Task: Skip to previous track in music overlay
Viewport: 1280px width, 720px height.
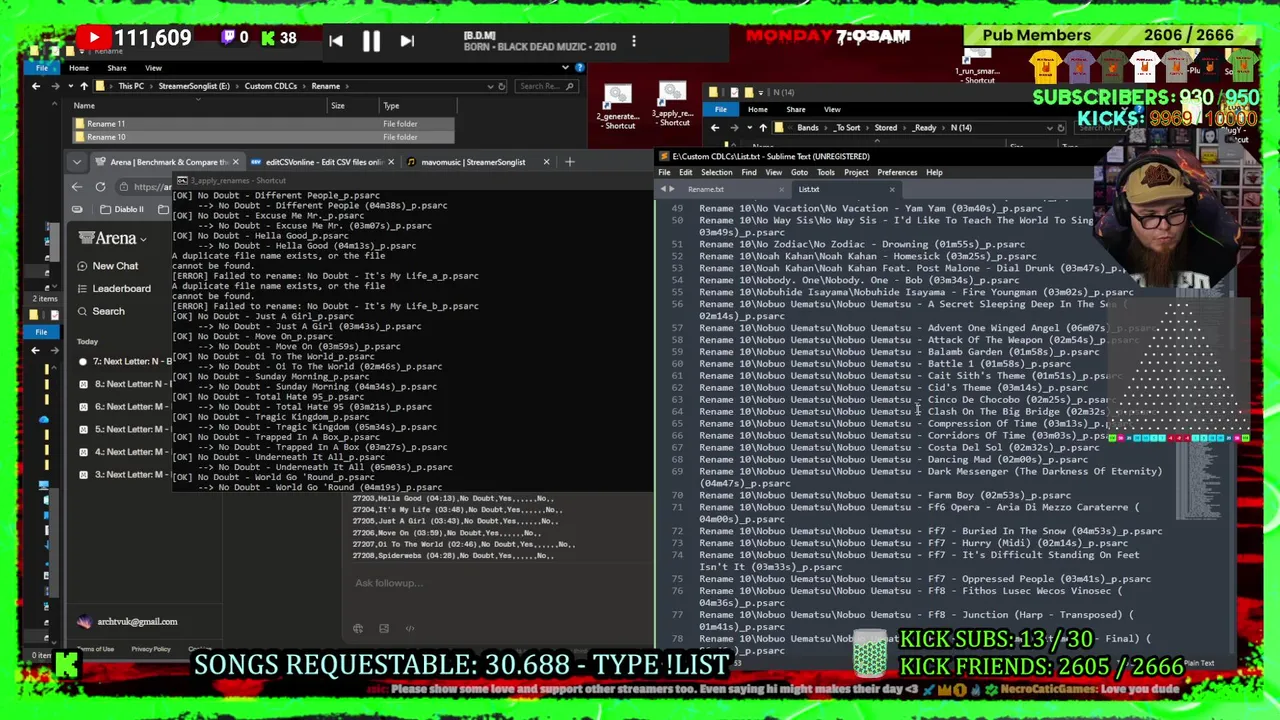Action: click(336, 41)
